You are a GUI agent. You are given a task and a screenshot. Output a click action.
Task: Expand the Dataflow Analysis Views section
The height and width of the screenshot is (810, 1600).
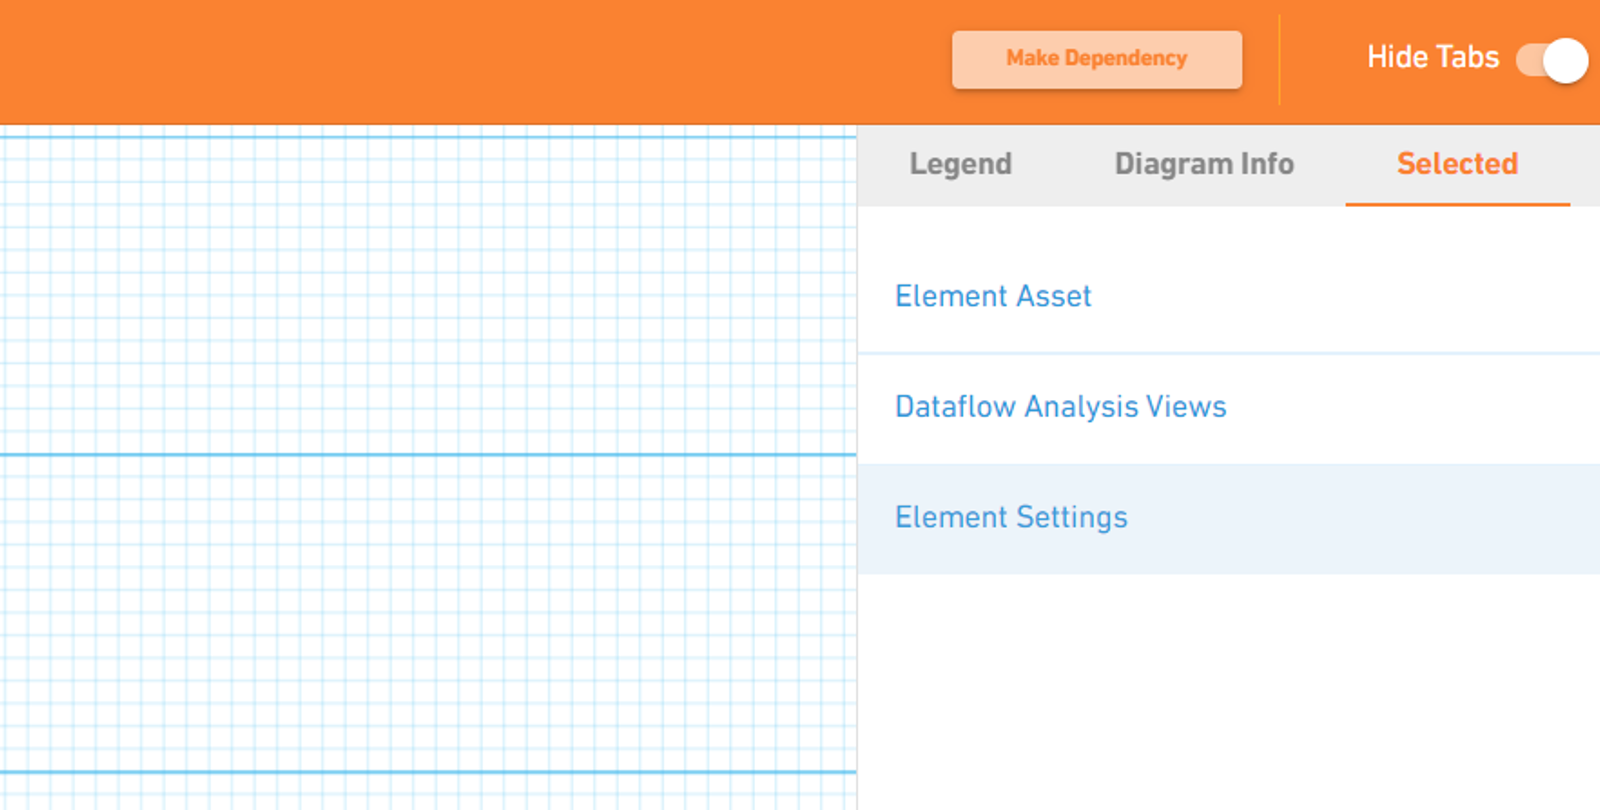click(1060, 407)
